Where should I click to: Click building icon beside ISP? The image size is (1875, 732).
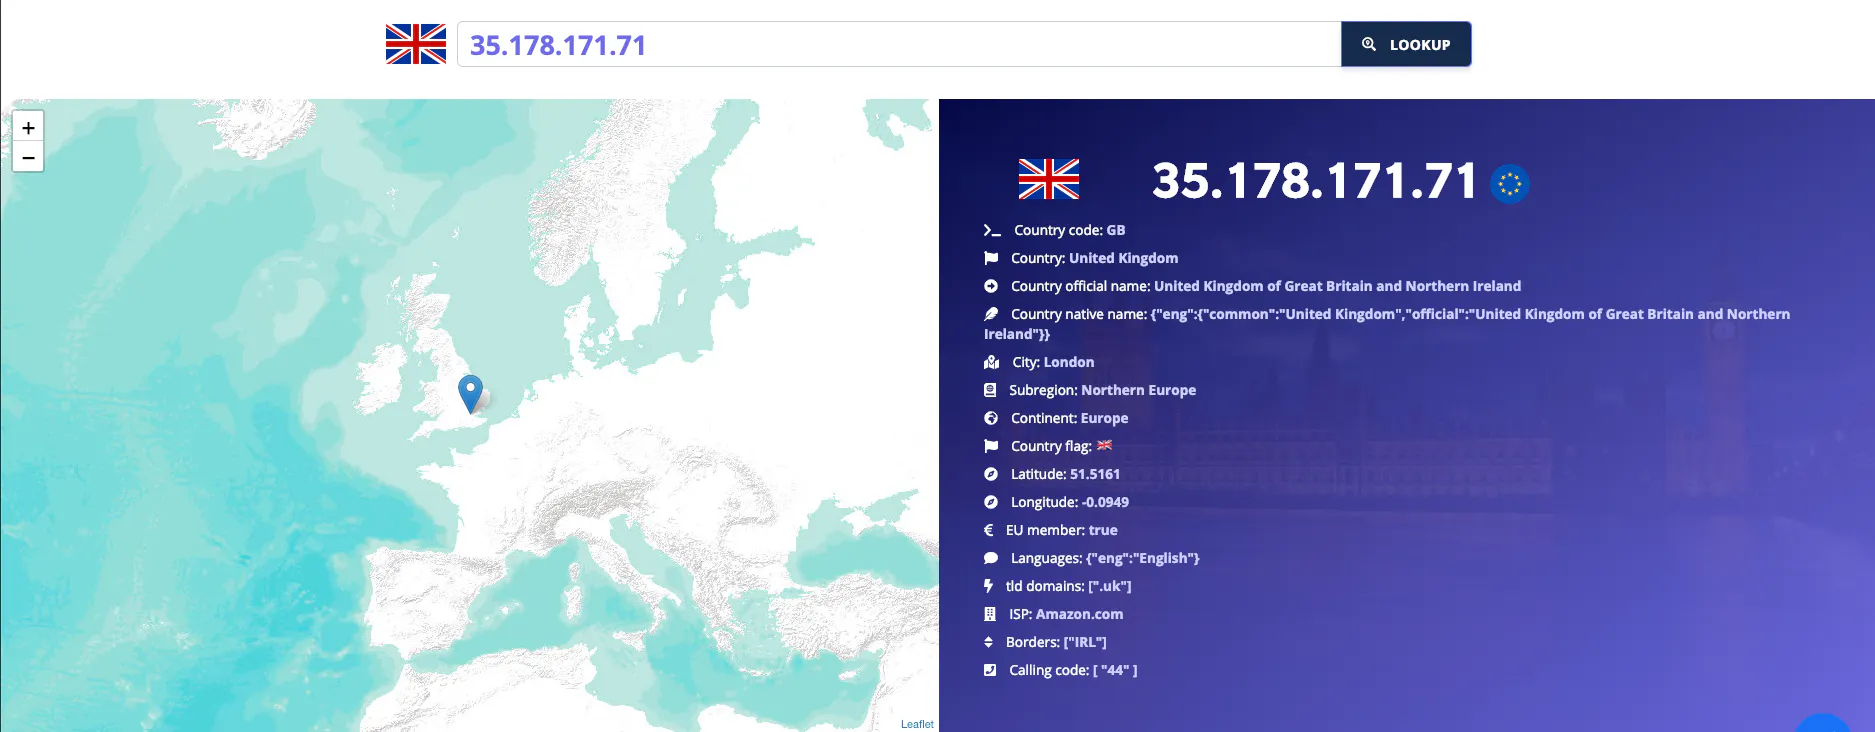point(990,614)
